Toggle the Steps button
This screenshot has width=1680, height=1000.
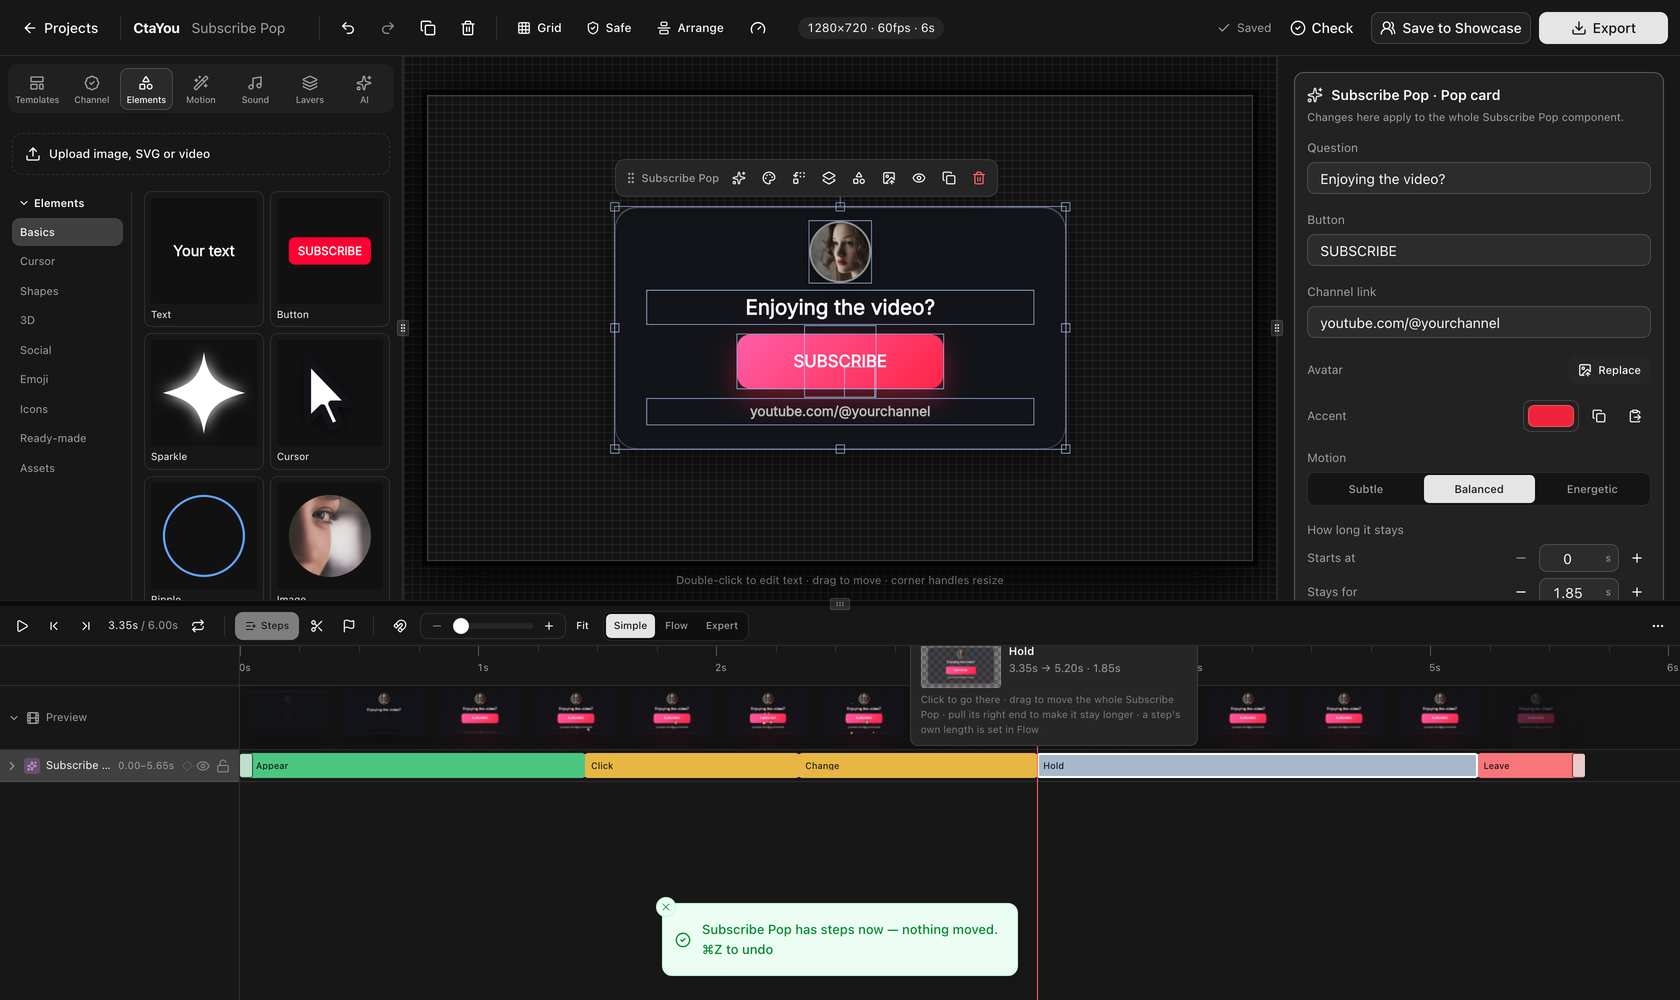pos(267,626)
